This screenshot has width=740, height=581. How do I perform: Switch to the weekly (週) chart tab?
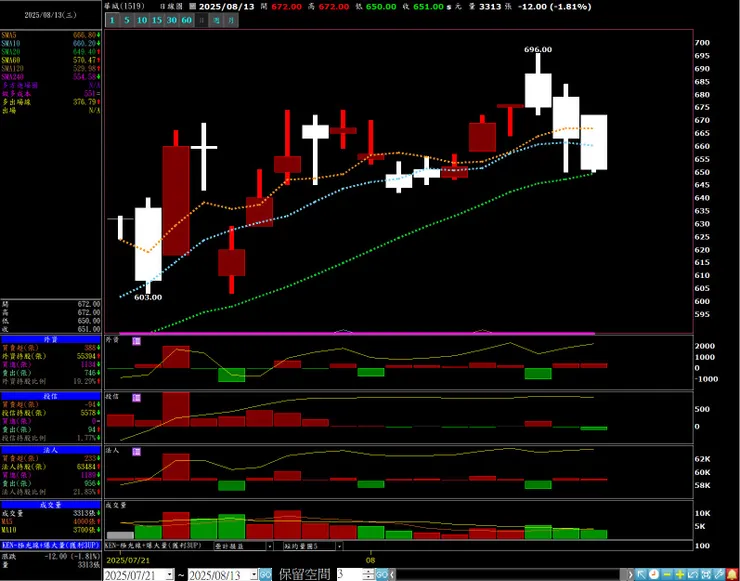point(216,20)
